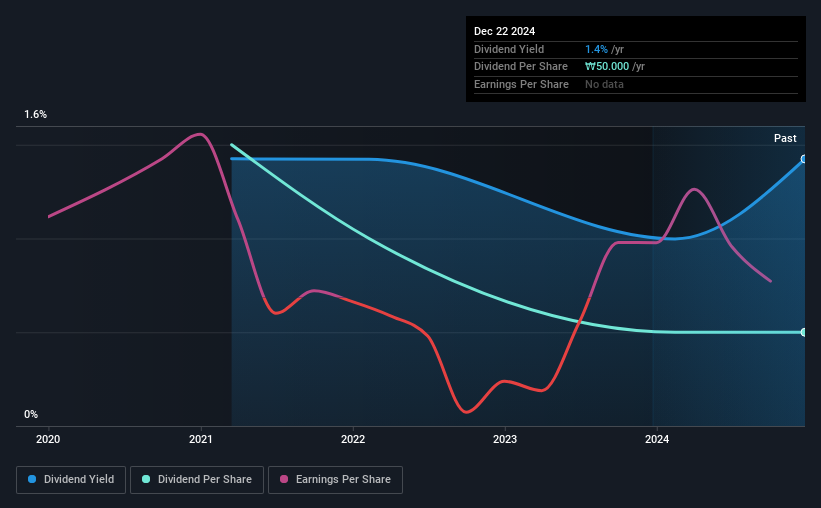Viewport: 821px width, 508px height.
Task: Select the teal dividend per share endpoint marker
Action: coord(804,332)
